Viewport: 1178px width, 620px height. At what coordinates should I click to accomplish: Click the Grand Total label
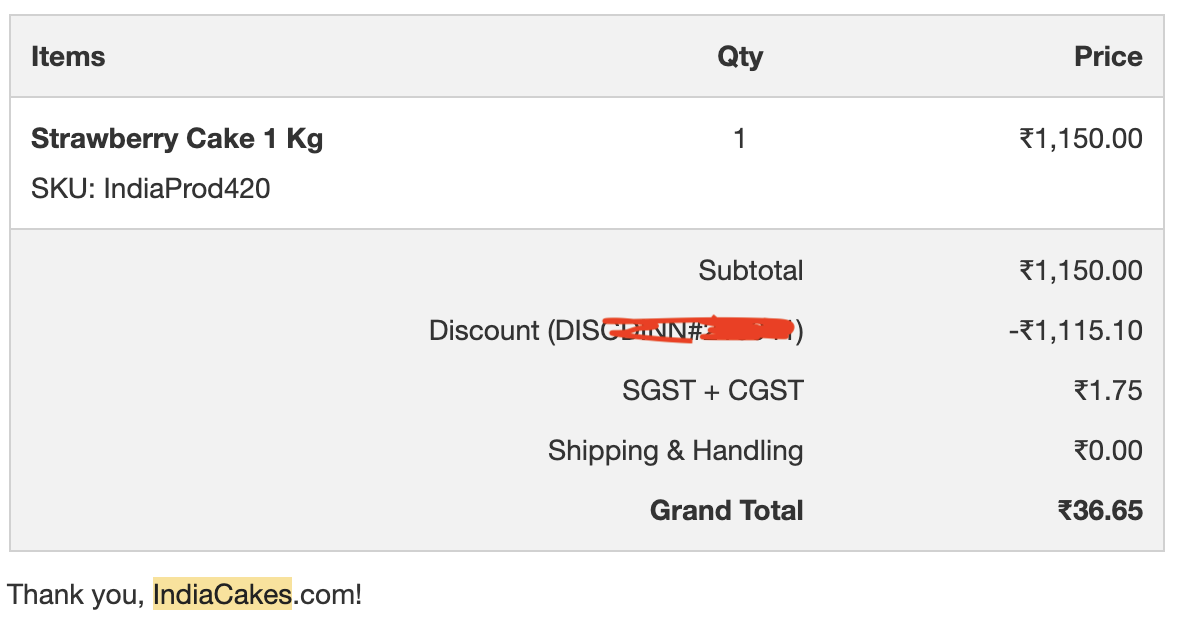pyautogui.click(x=726, y=510)
